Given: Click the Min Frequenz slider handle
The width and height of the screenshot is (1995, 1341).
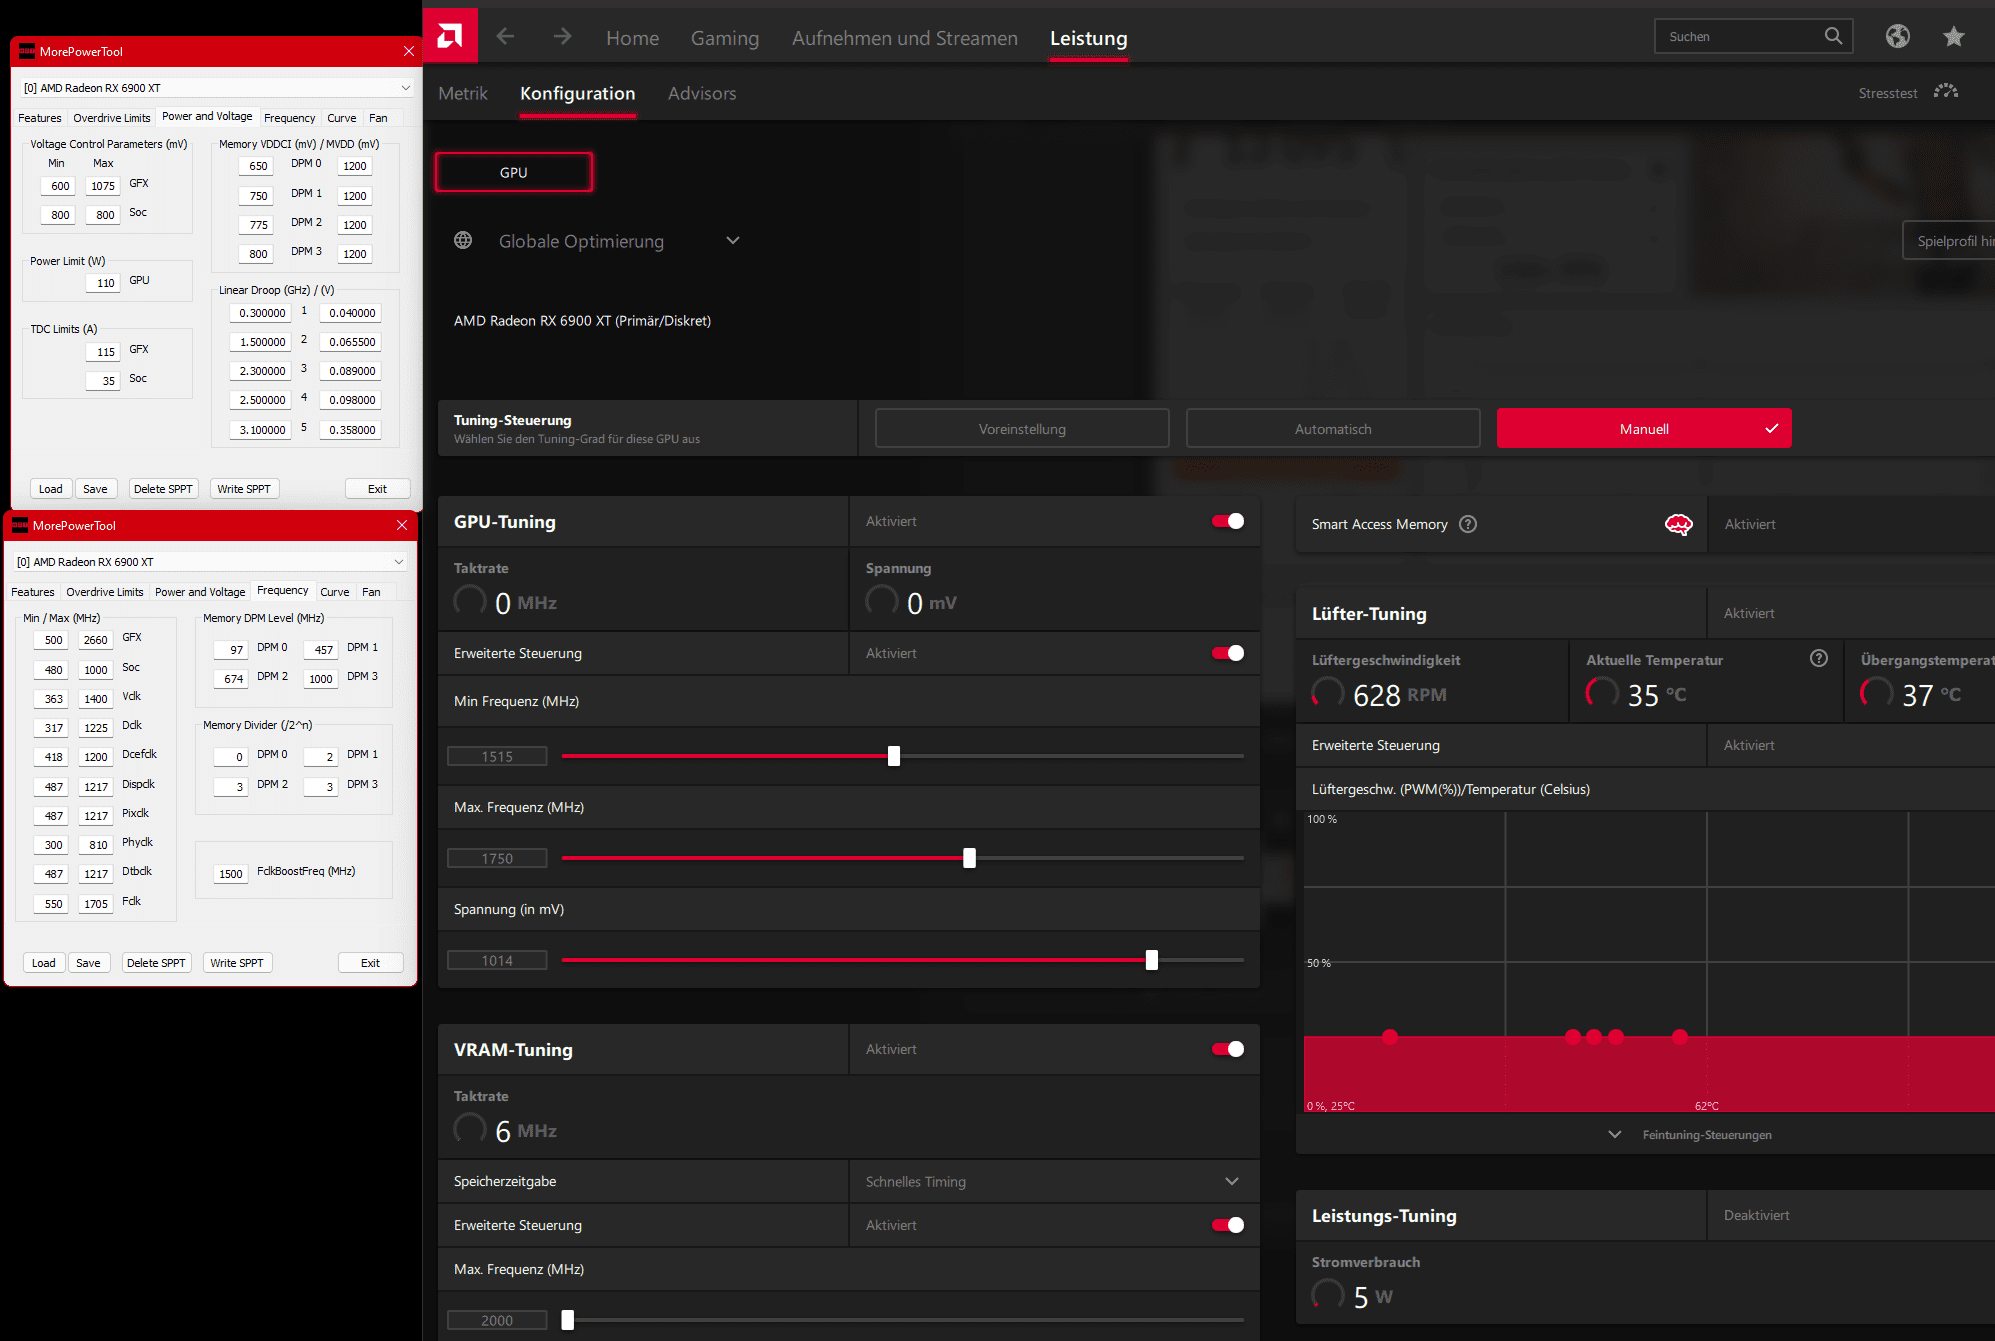Looking at the screenshot, I should coord(894,756).
